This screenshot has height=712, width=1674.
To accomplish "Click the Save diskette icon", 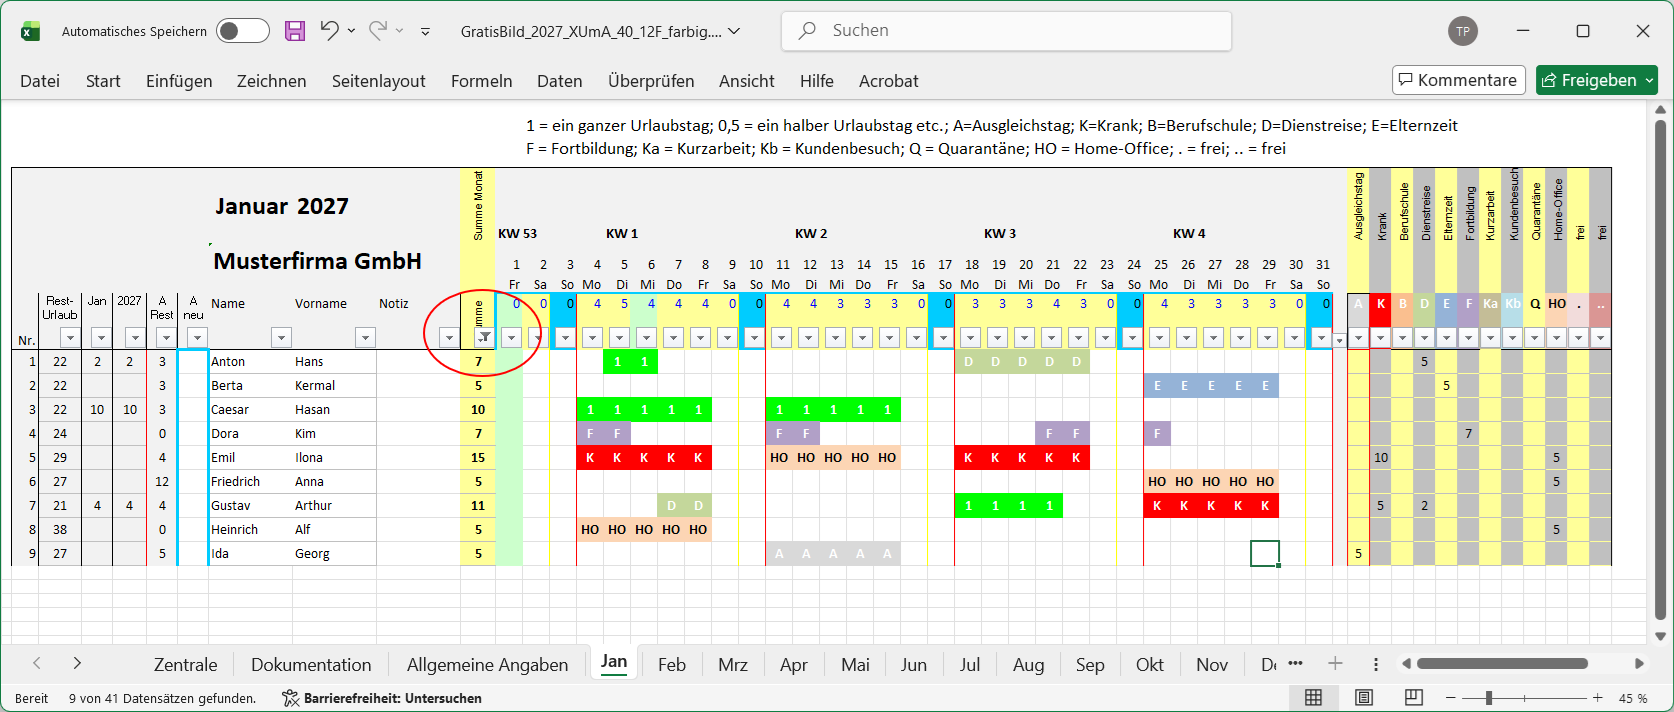I will 295,31.
